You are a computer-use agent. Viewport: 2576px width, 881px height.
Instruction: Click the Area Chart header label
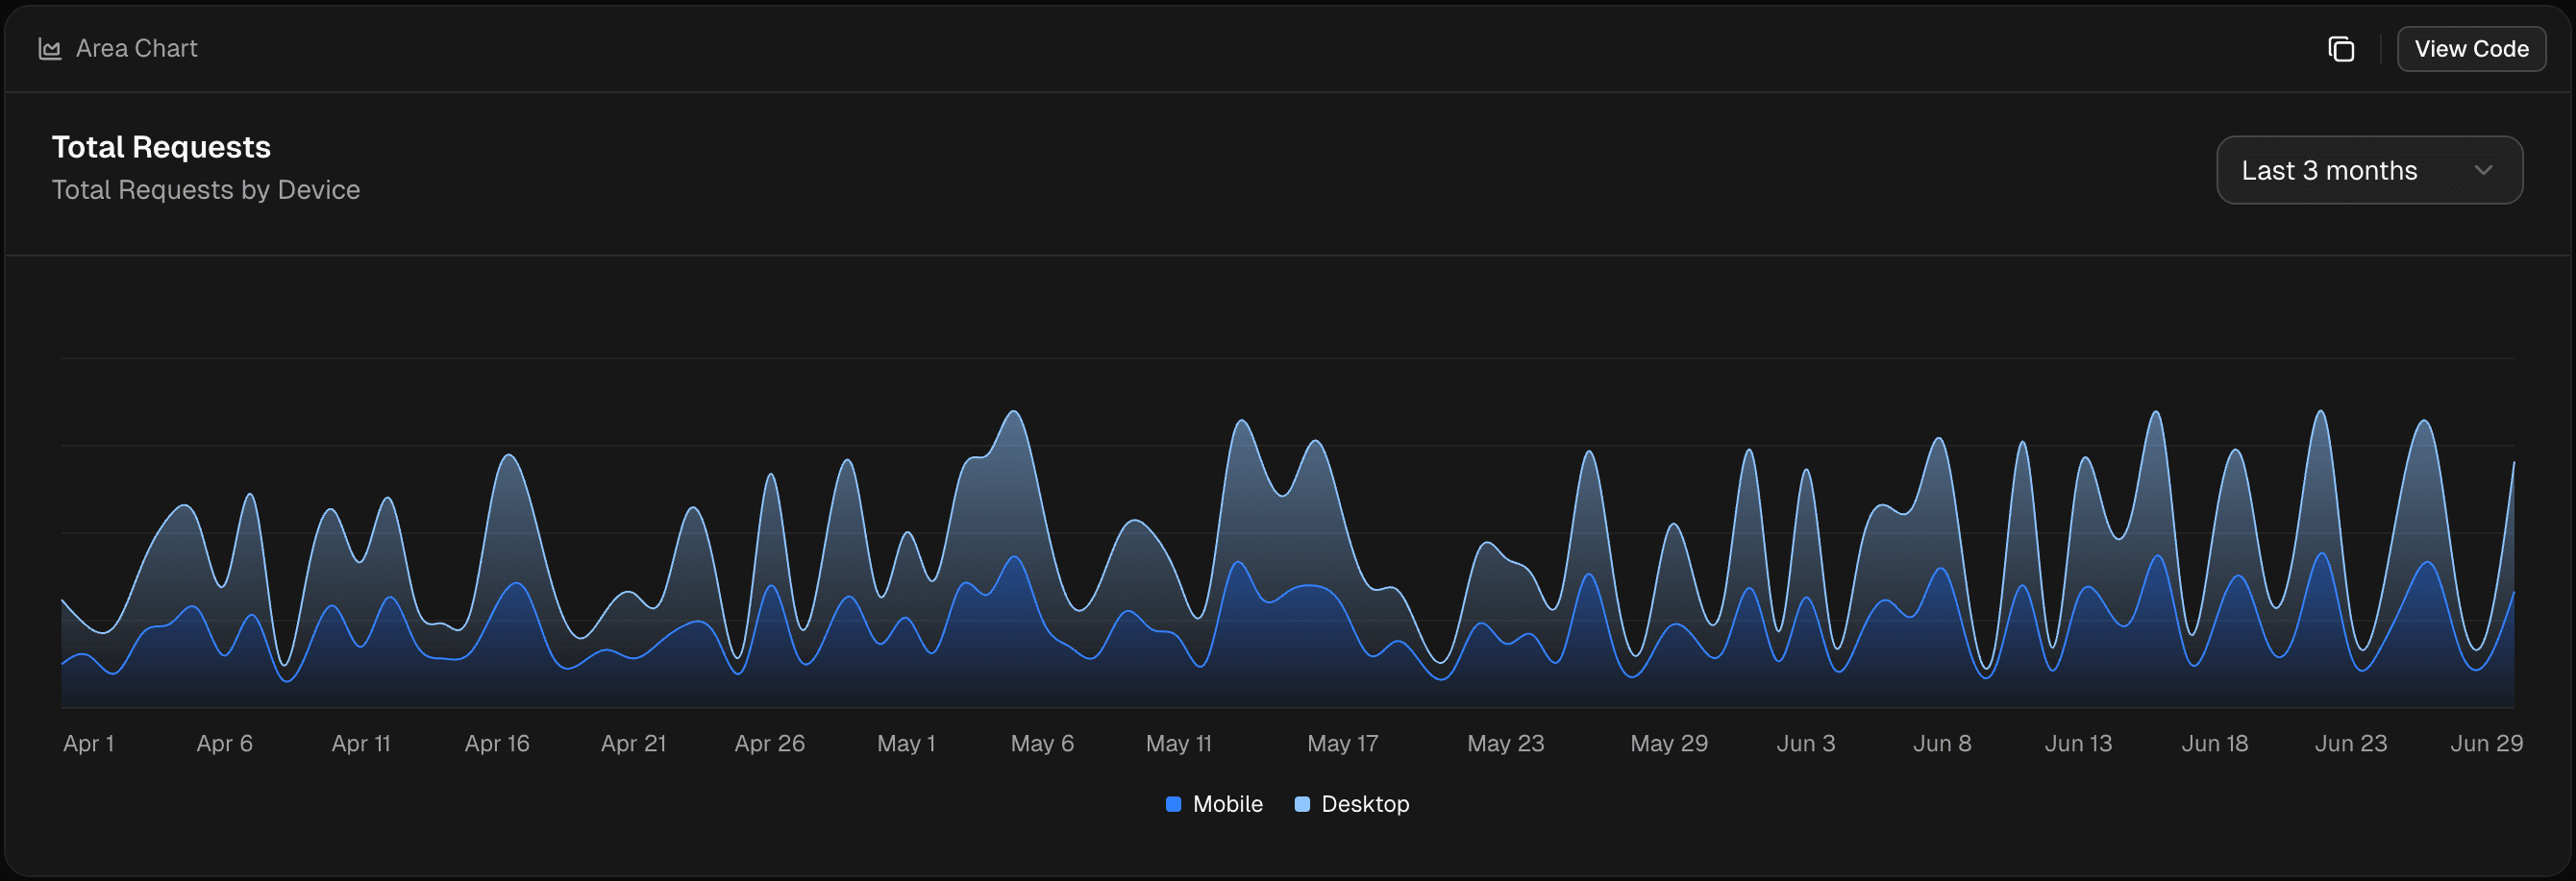point(137,49)
